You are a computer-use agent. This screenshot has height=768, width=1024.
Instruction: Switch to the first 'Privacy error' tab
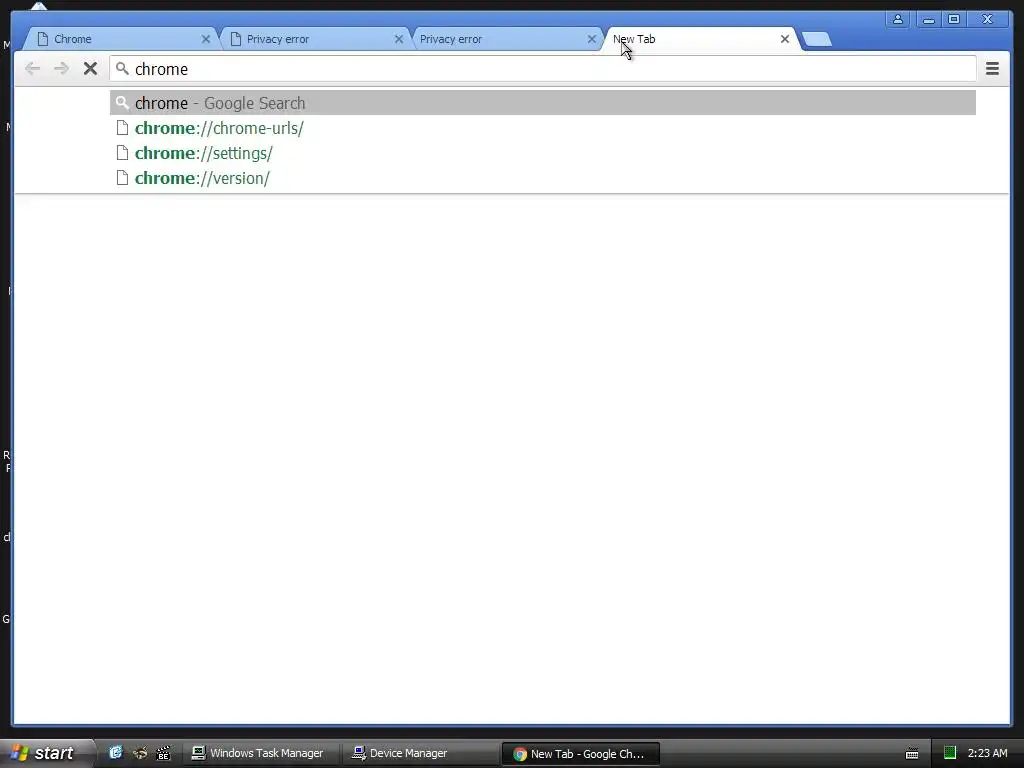pos(313,39)
